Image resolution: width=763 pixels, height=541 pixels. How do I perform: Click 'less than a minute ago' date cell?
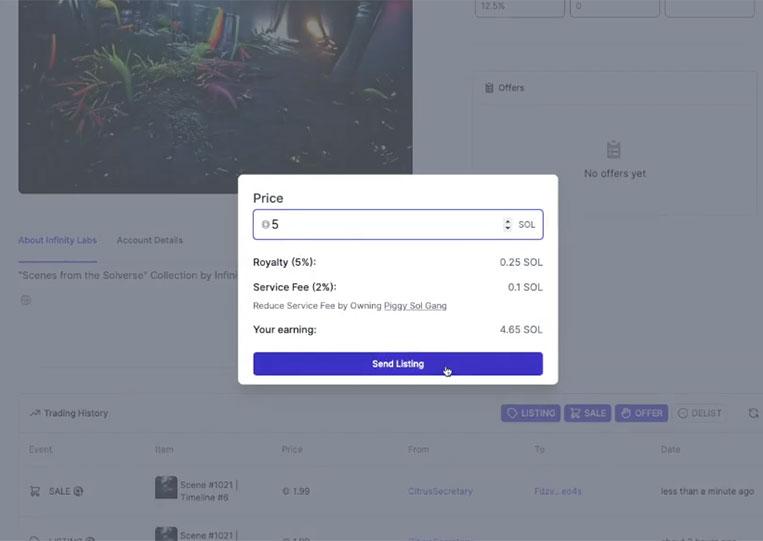point(707,491)
